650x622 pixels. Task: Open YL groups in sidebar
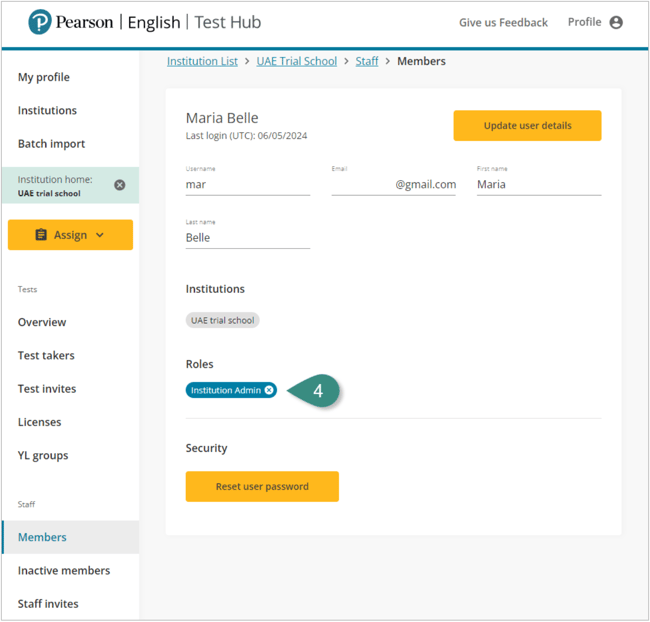pos(43,455)
